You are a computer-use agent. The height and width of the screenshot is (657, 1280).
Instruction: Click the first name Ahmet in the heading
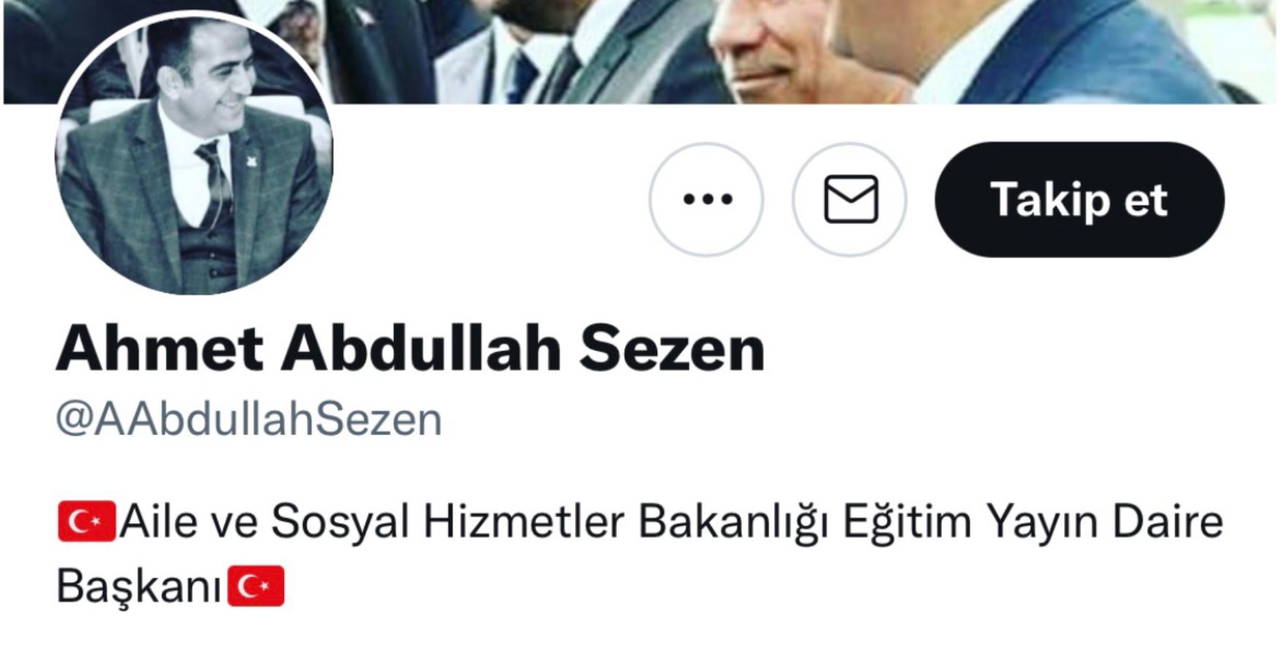point(160,349)
